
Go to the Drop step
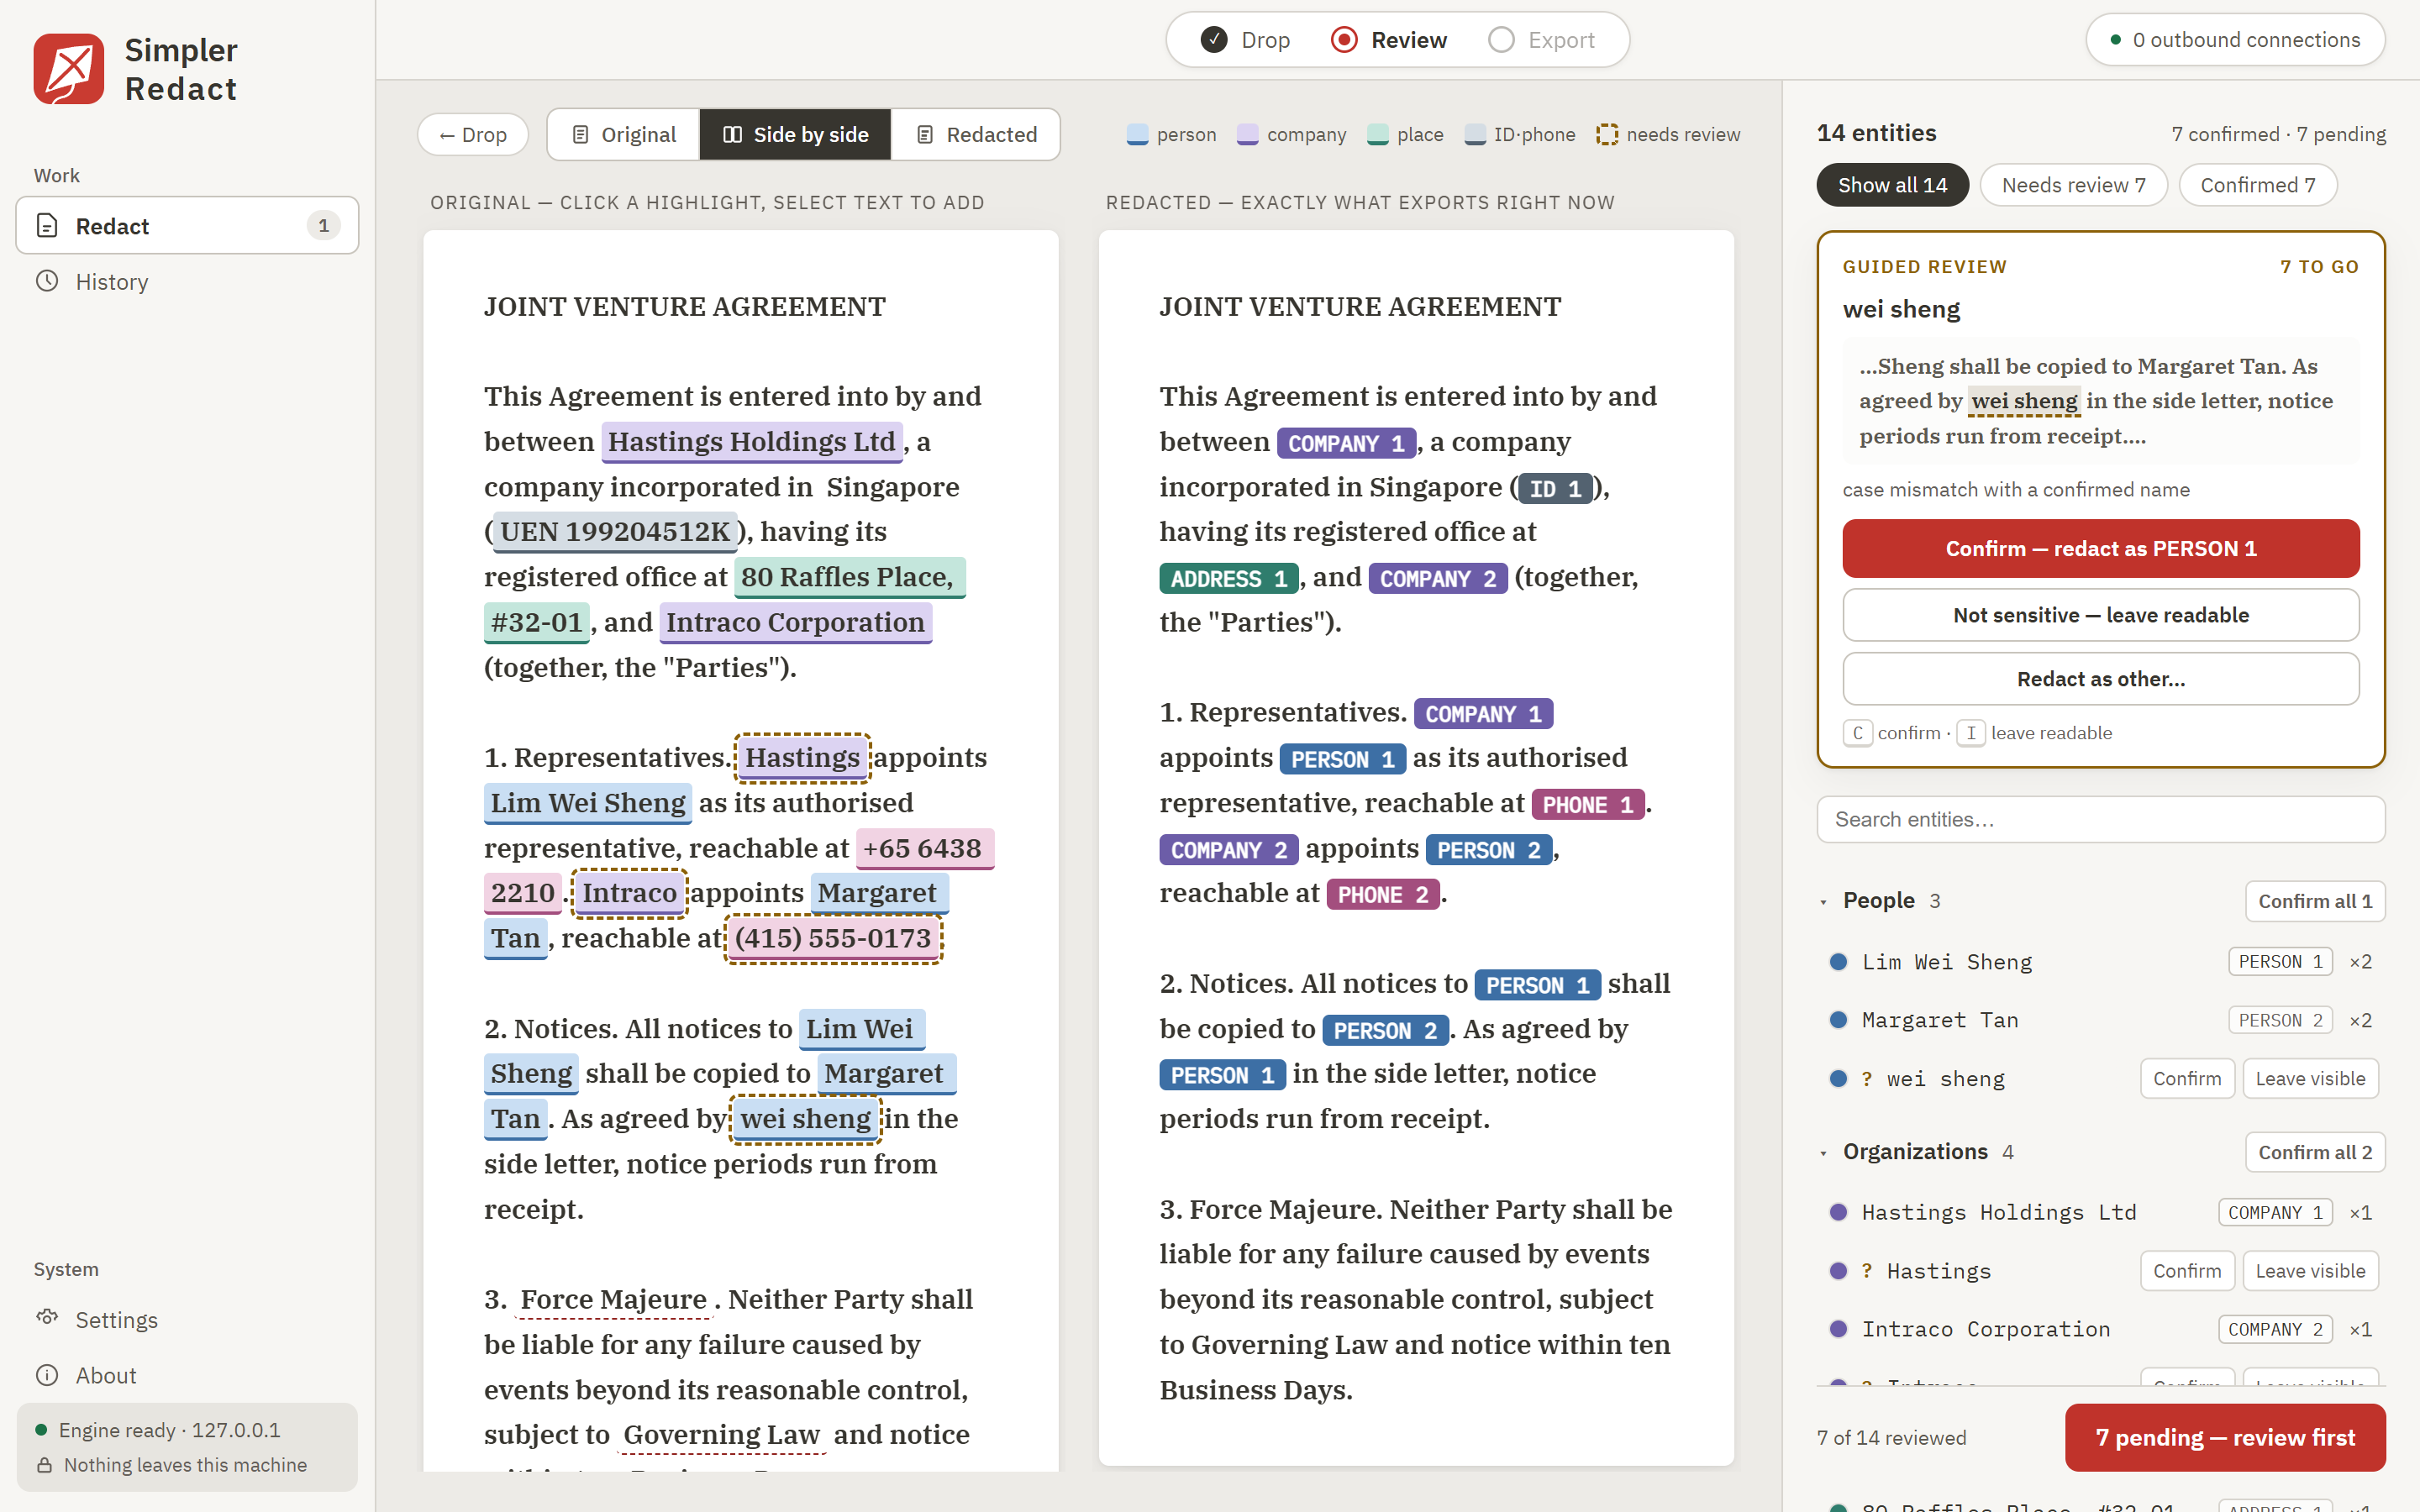click(1245, 40)
